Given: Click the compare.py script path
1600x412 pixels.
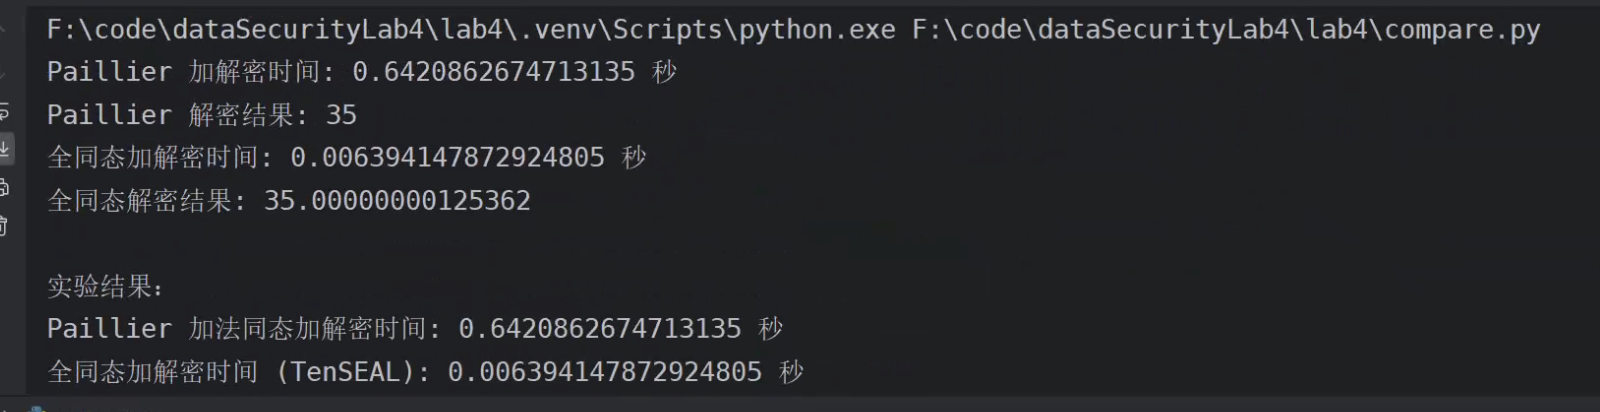Looking at the screenshot, I should click(1226, 30).
